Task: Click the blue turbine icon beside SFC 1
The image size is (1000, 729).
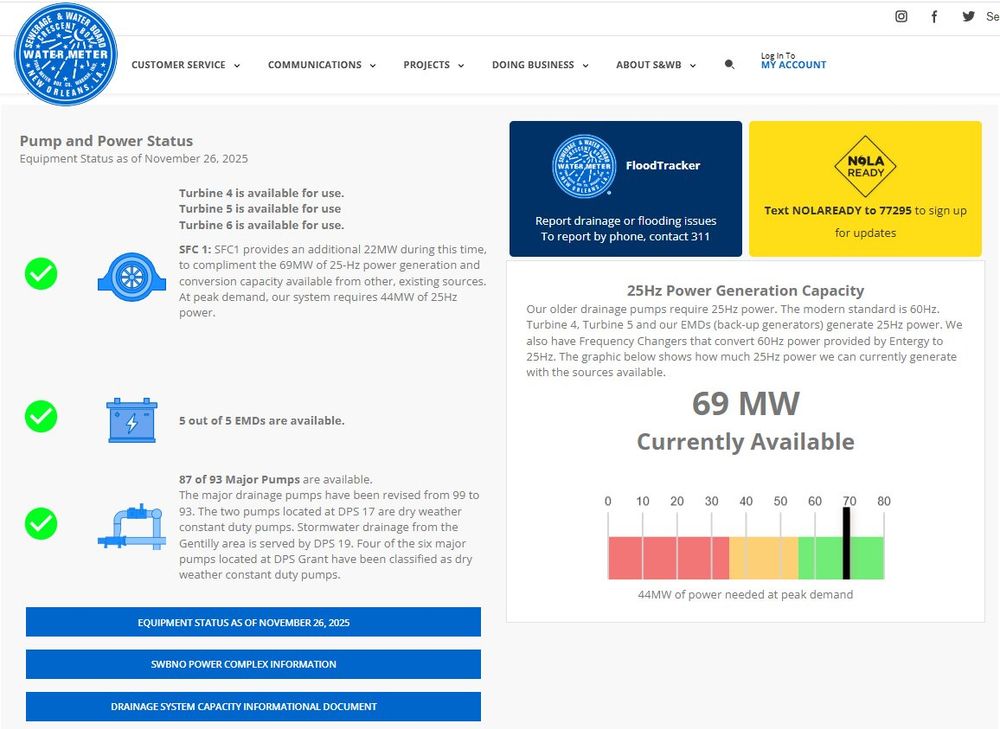Action: coord(131,277)
